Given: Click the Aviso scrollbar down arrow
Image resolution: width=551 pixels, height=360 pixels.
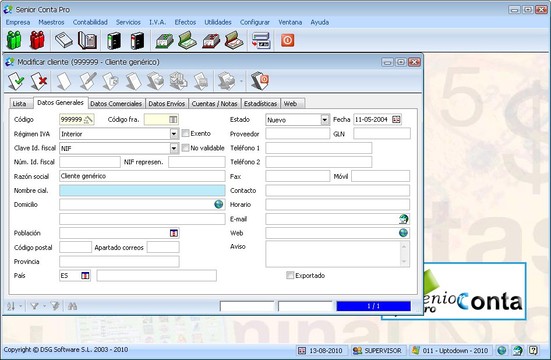Looking at the screenshot, I should click(404, 262).
